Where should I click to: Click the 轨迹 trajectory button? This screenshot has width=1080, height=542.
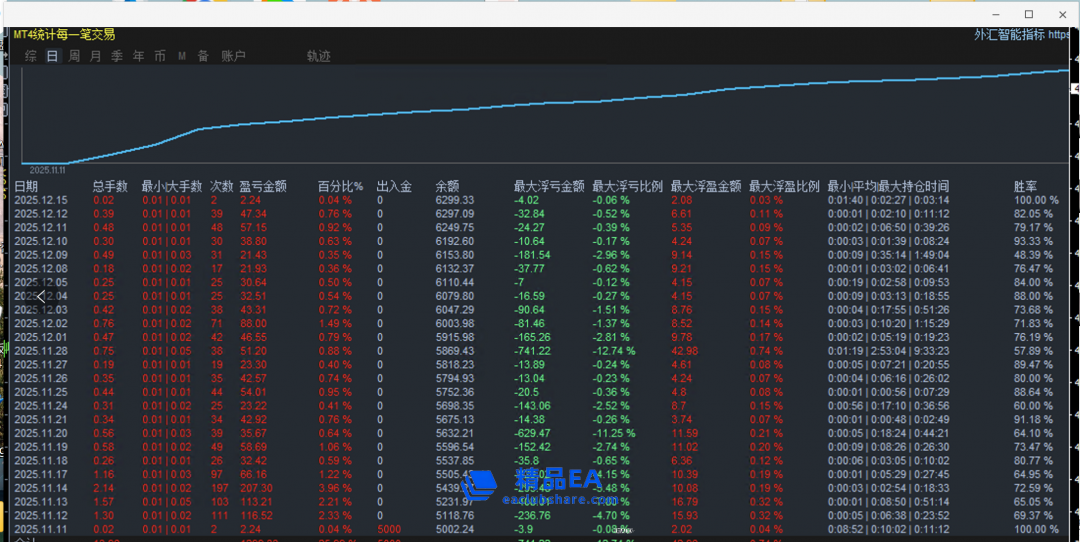318,56
